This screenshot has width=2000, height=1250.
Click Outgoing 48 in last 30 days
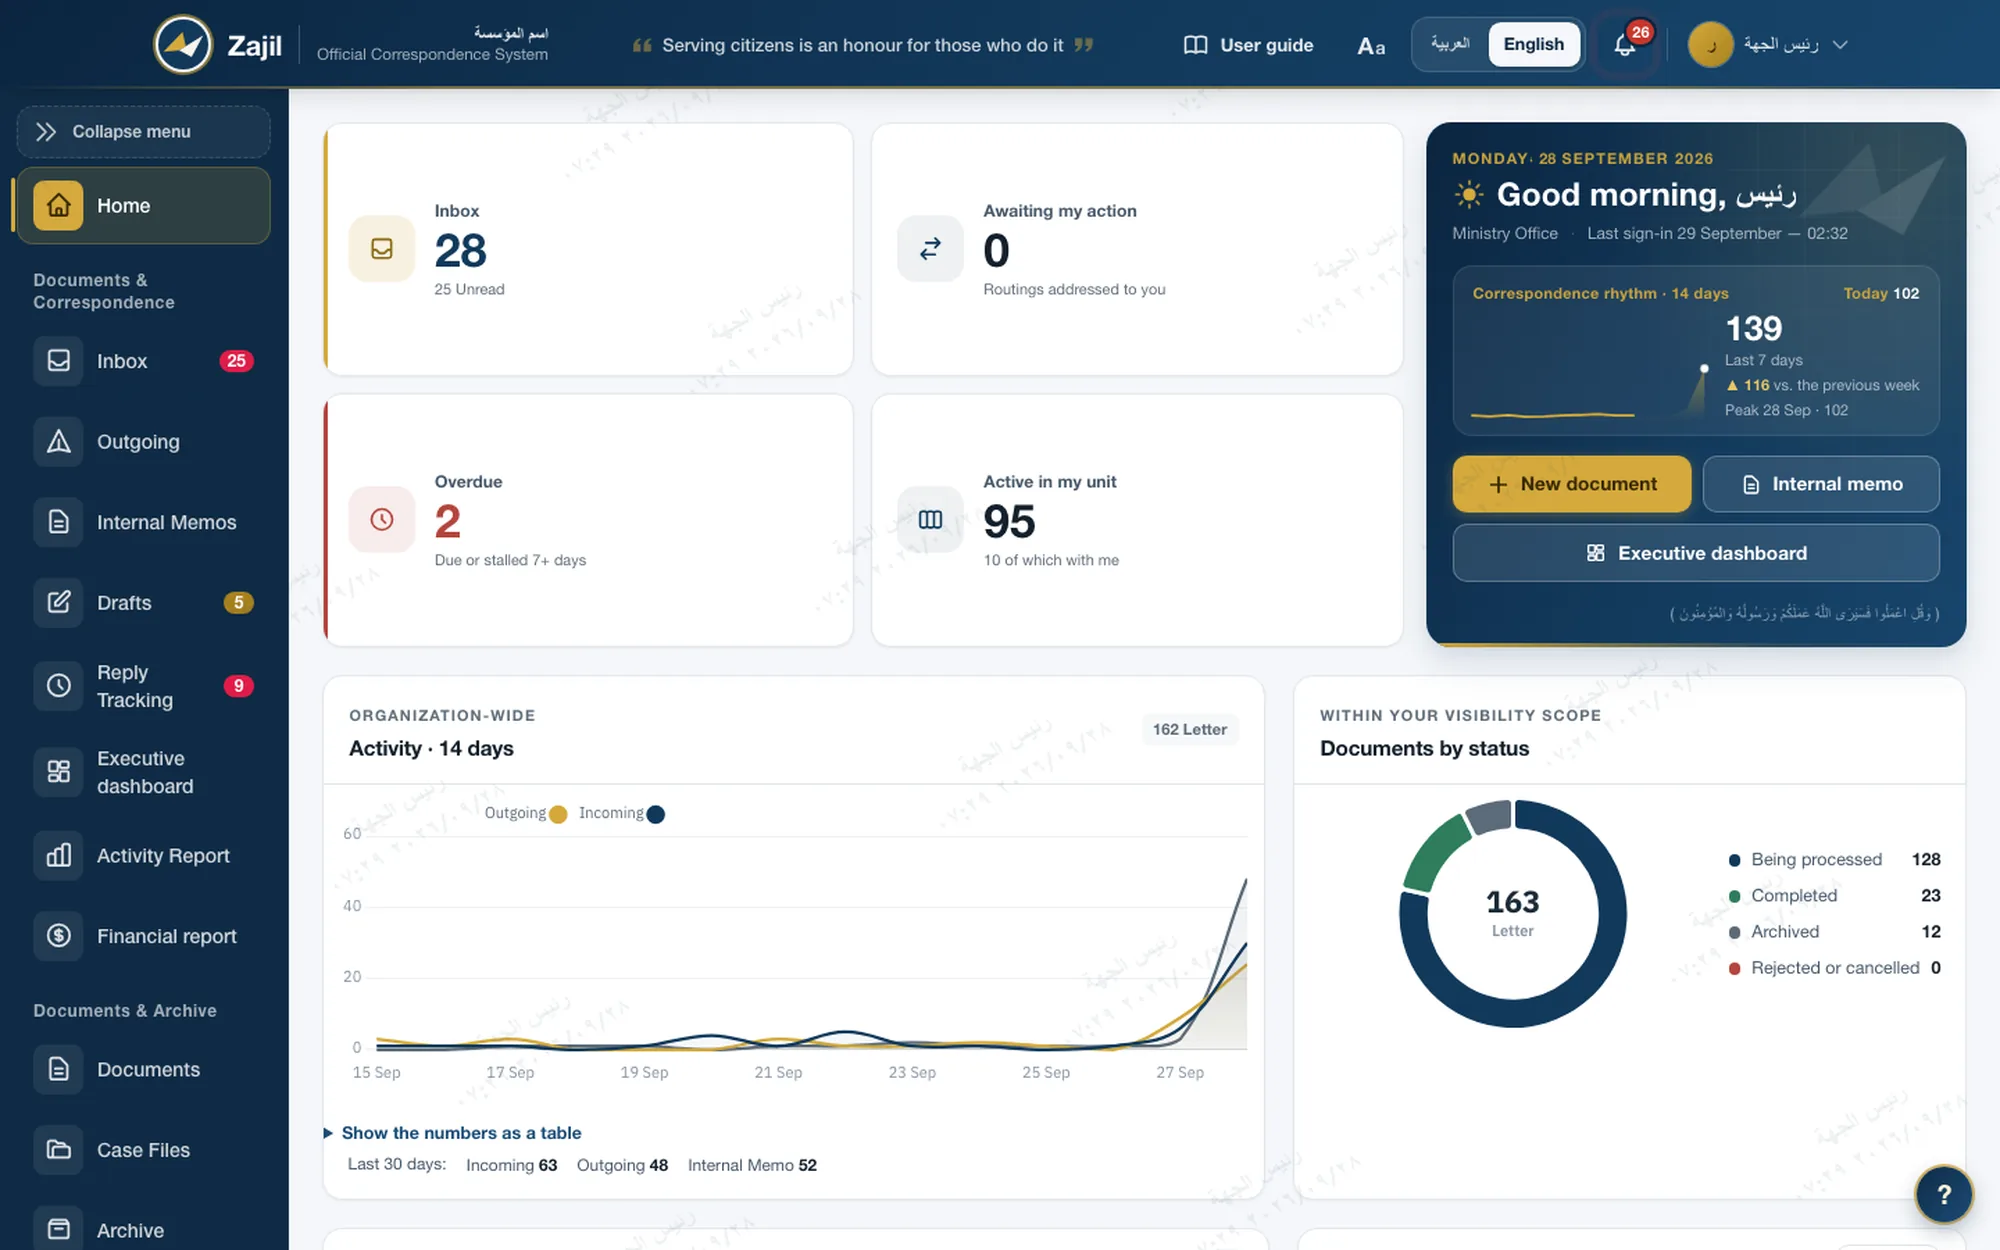coord(622,1165)
